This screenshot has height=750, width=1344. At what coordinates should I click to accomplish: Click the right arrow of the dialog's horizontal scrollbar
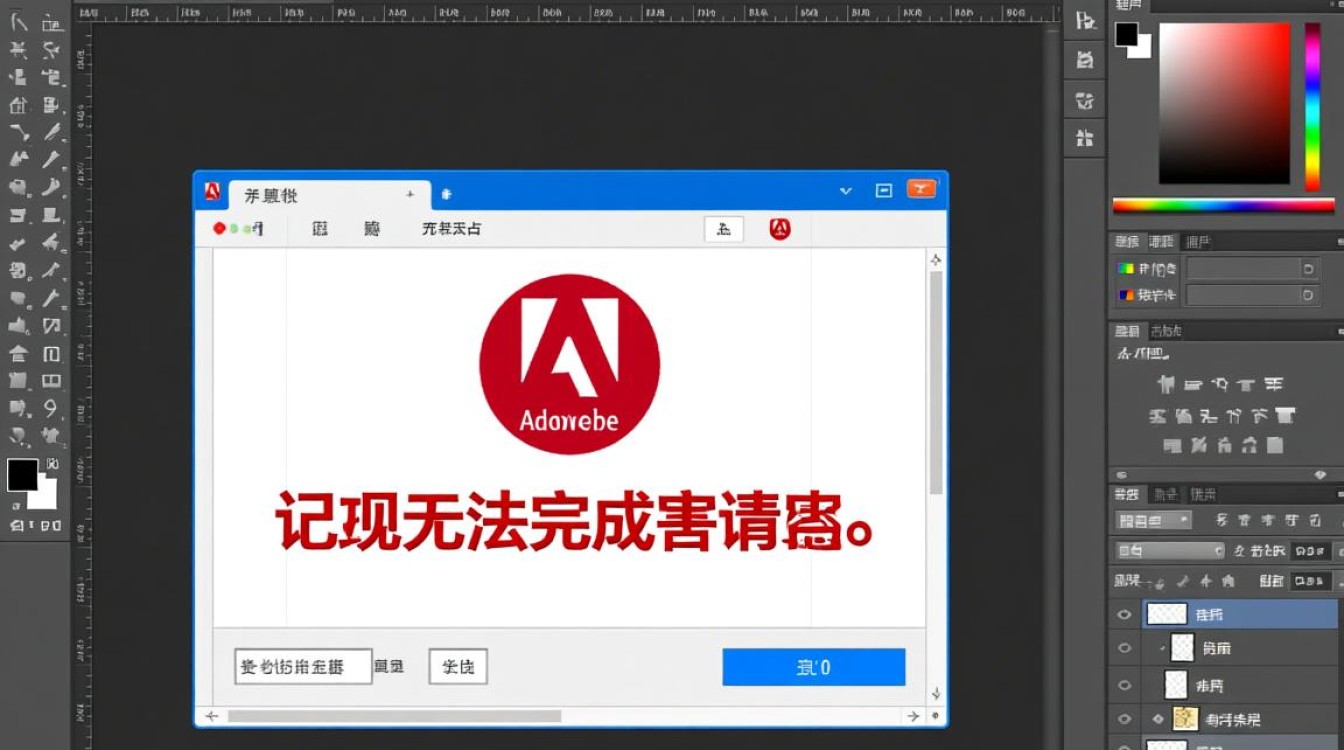click(x=913, y=716)
